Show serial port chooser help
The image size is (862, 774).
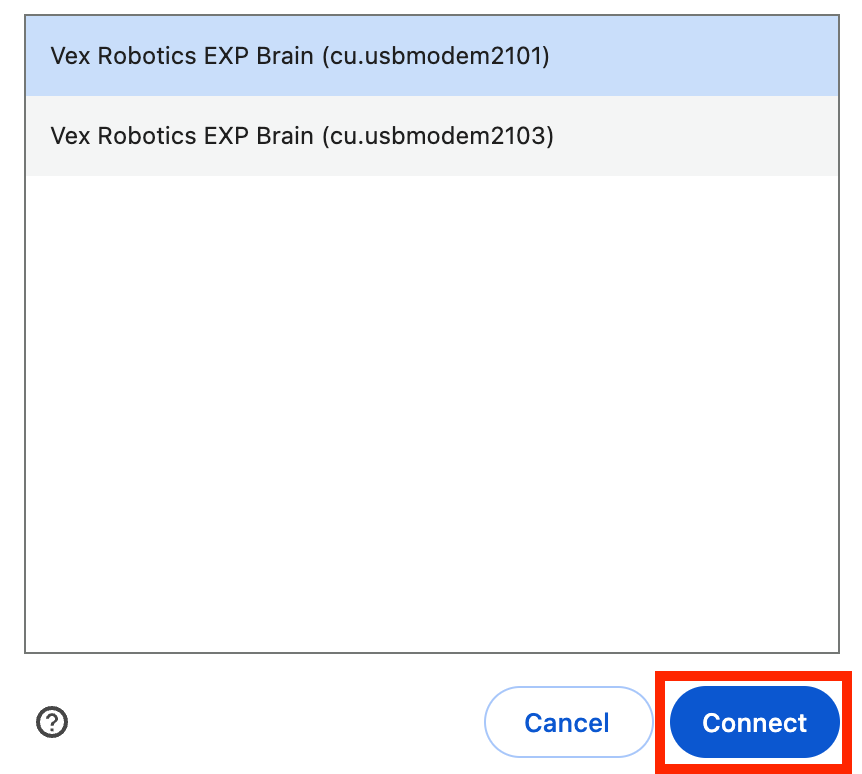(52, 722)
